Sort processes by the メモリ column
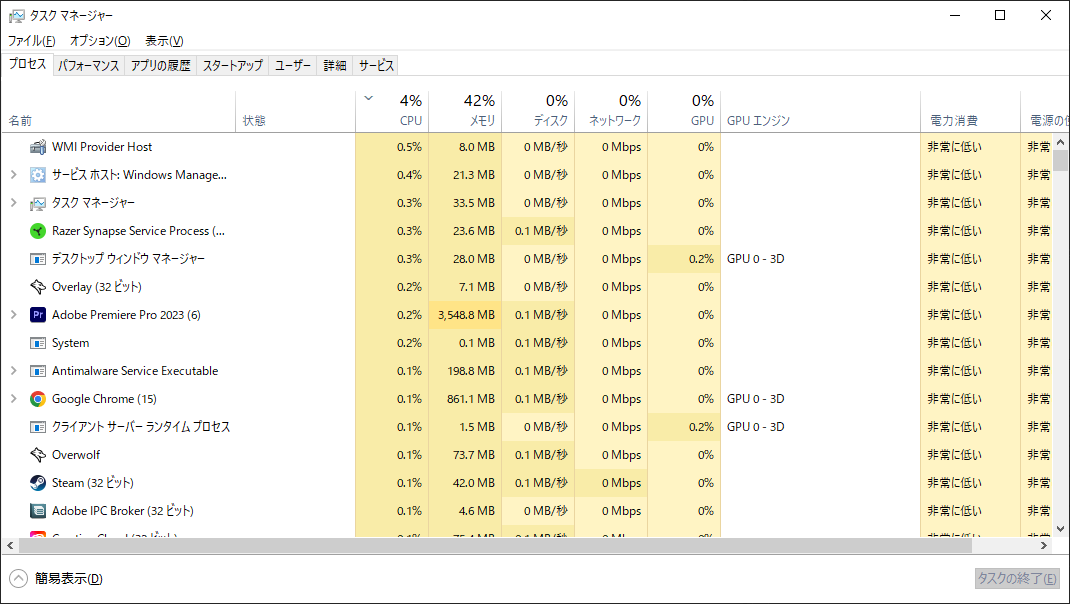 tap(478, 110)
